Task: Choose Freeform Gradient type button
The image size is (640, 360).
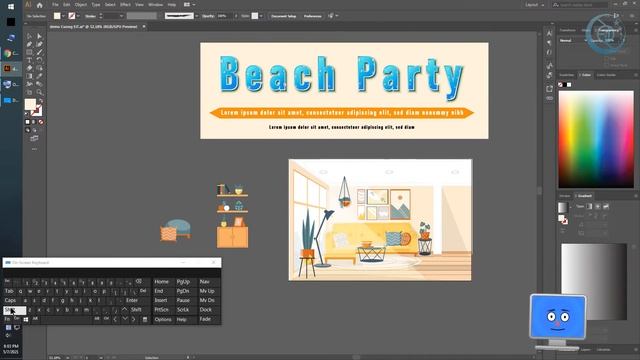Action: tap(606, 207)
